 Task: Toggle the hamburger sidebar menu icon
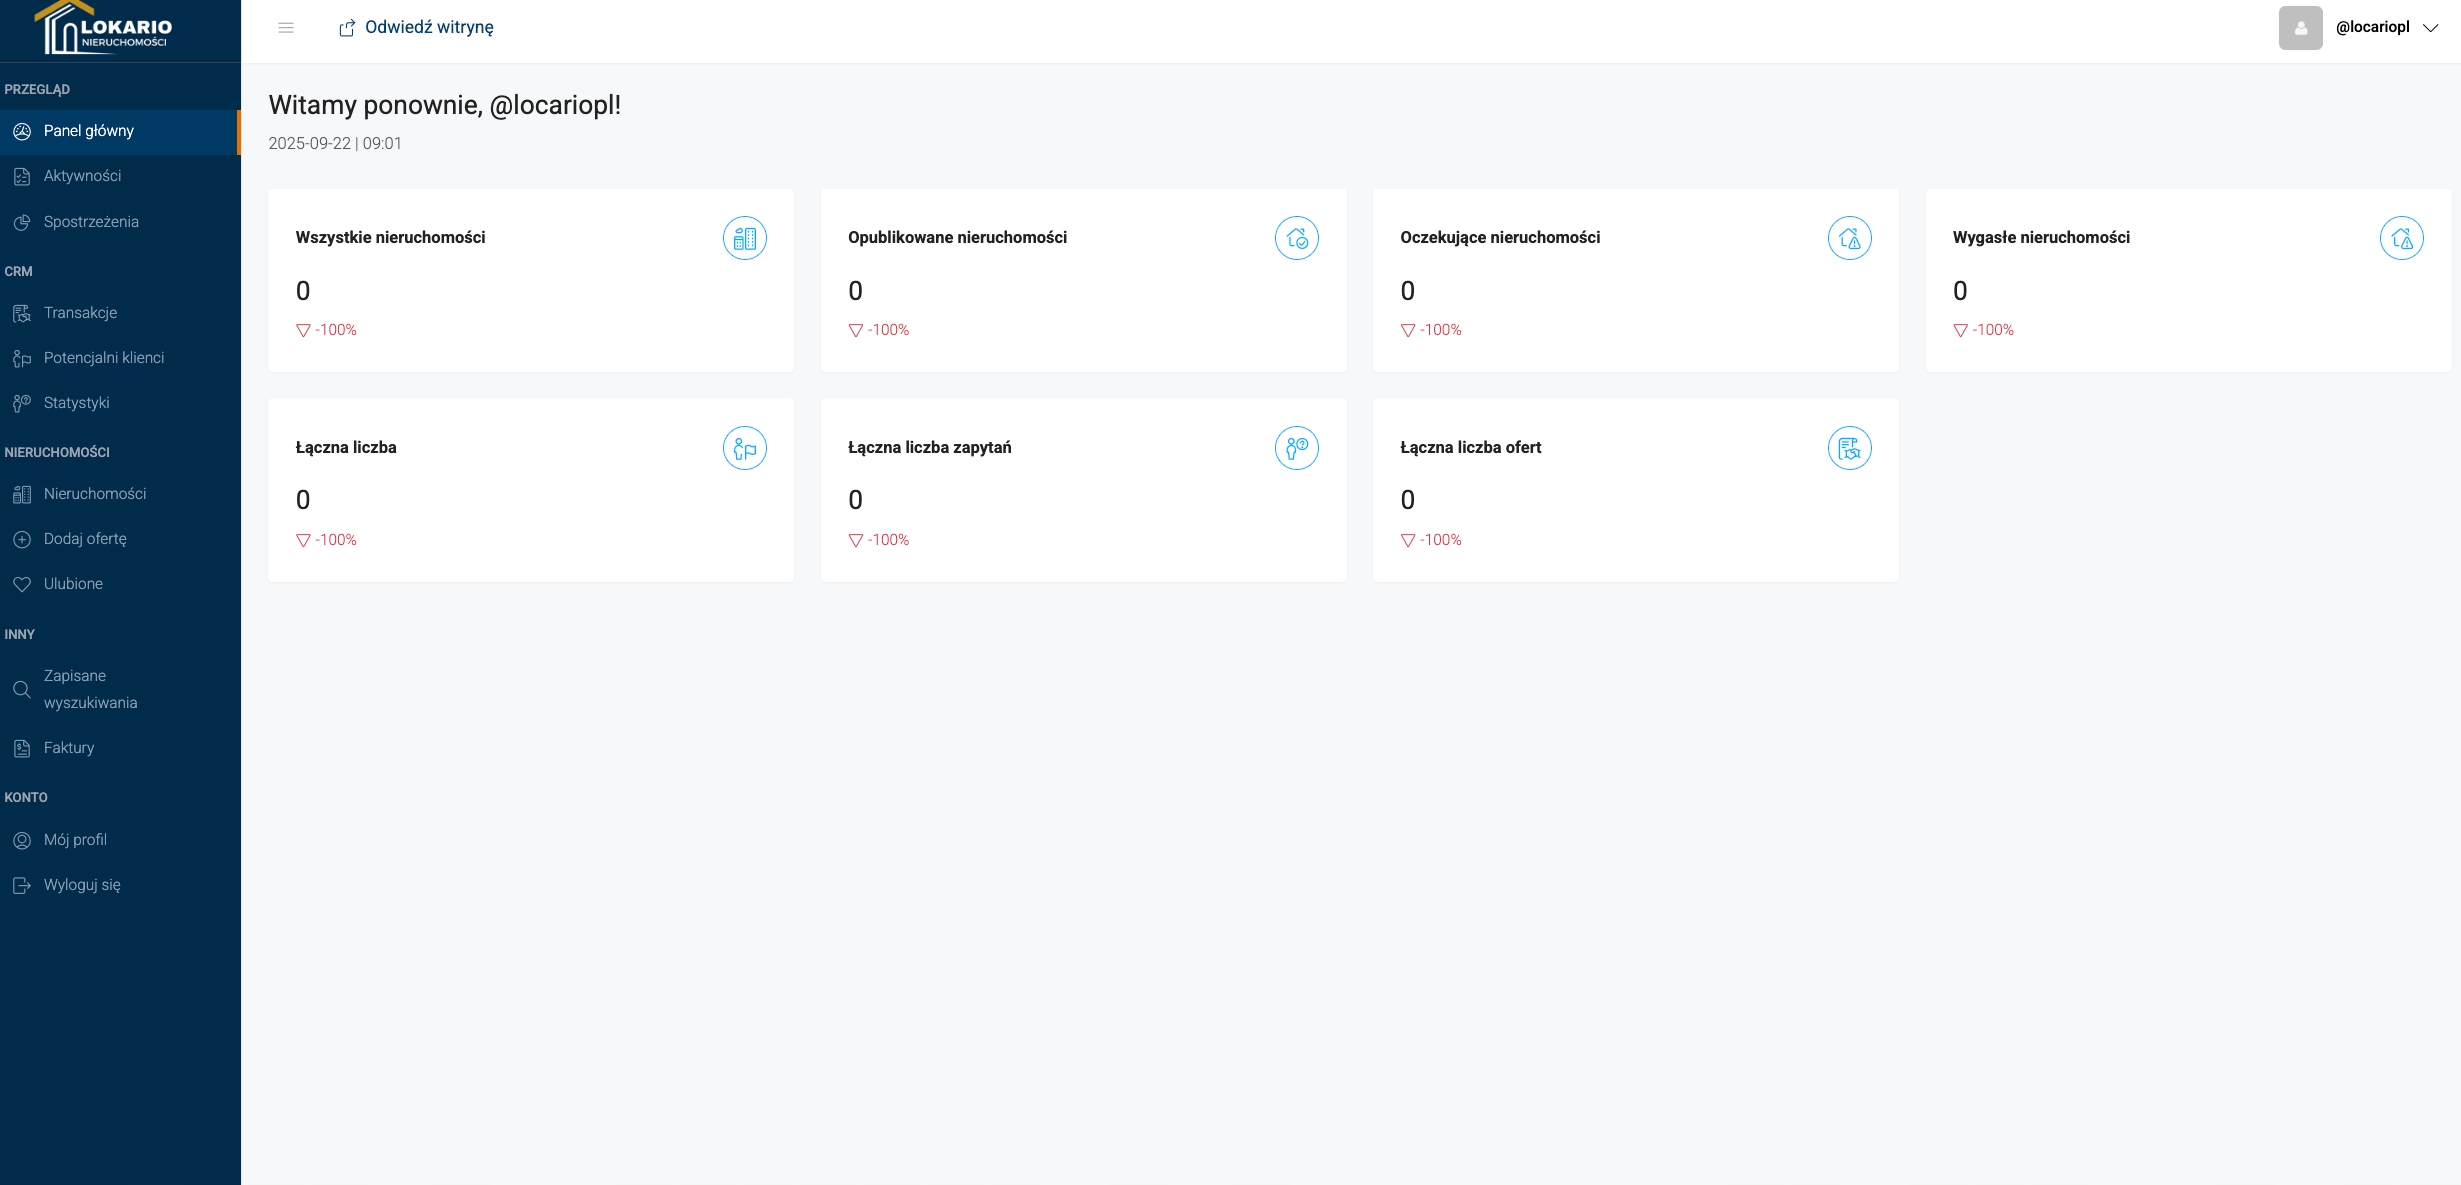click(286, 28)
